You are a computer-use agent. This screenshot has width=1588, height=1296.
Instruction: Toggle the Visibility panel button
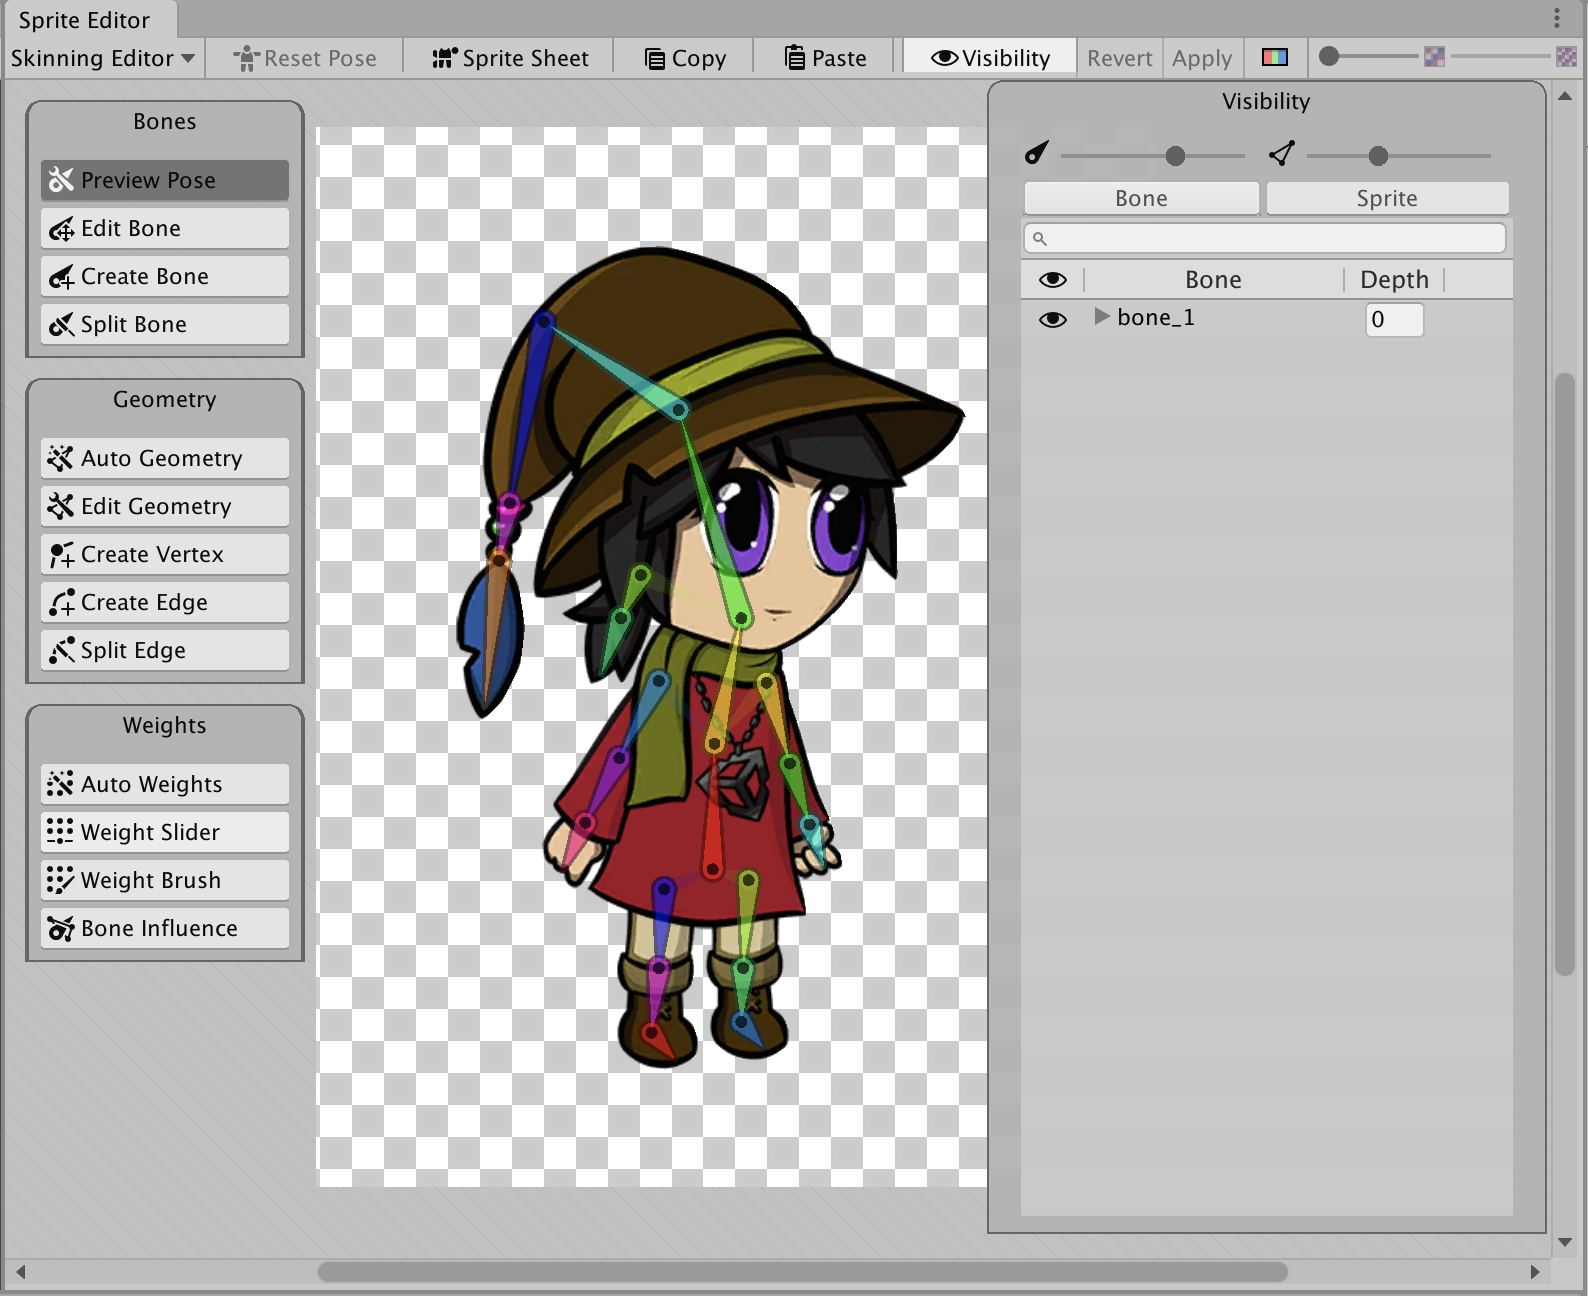coord(990,58)
